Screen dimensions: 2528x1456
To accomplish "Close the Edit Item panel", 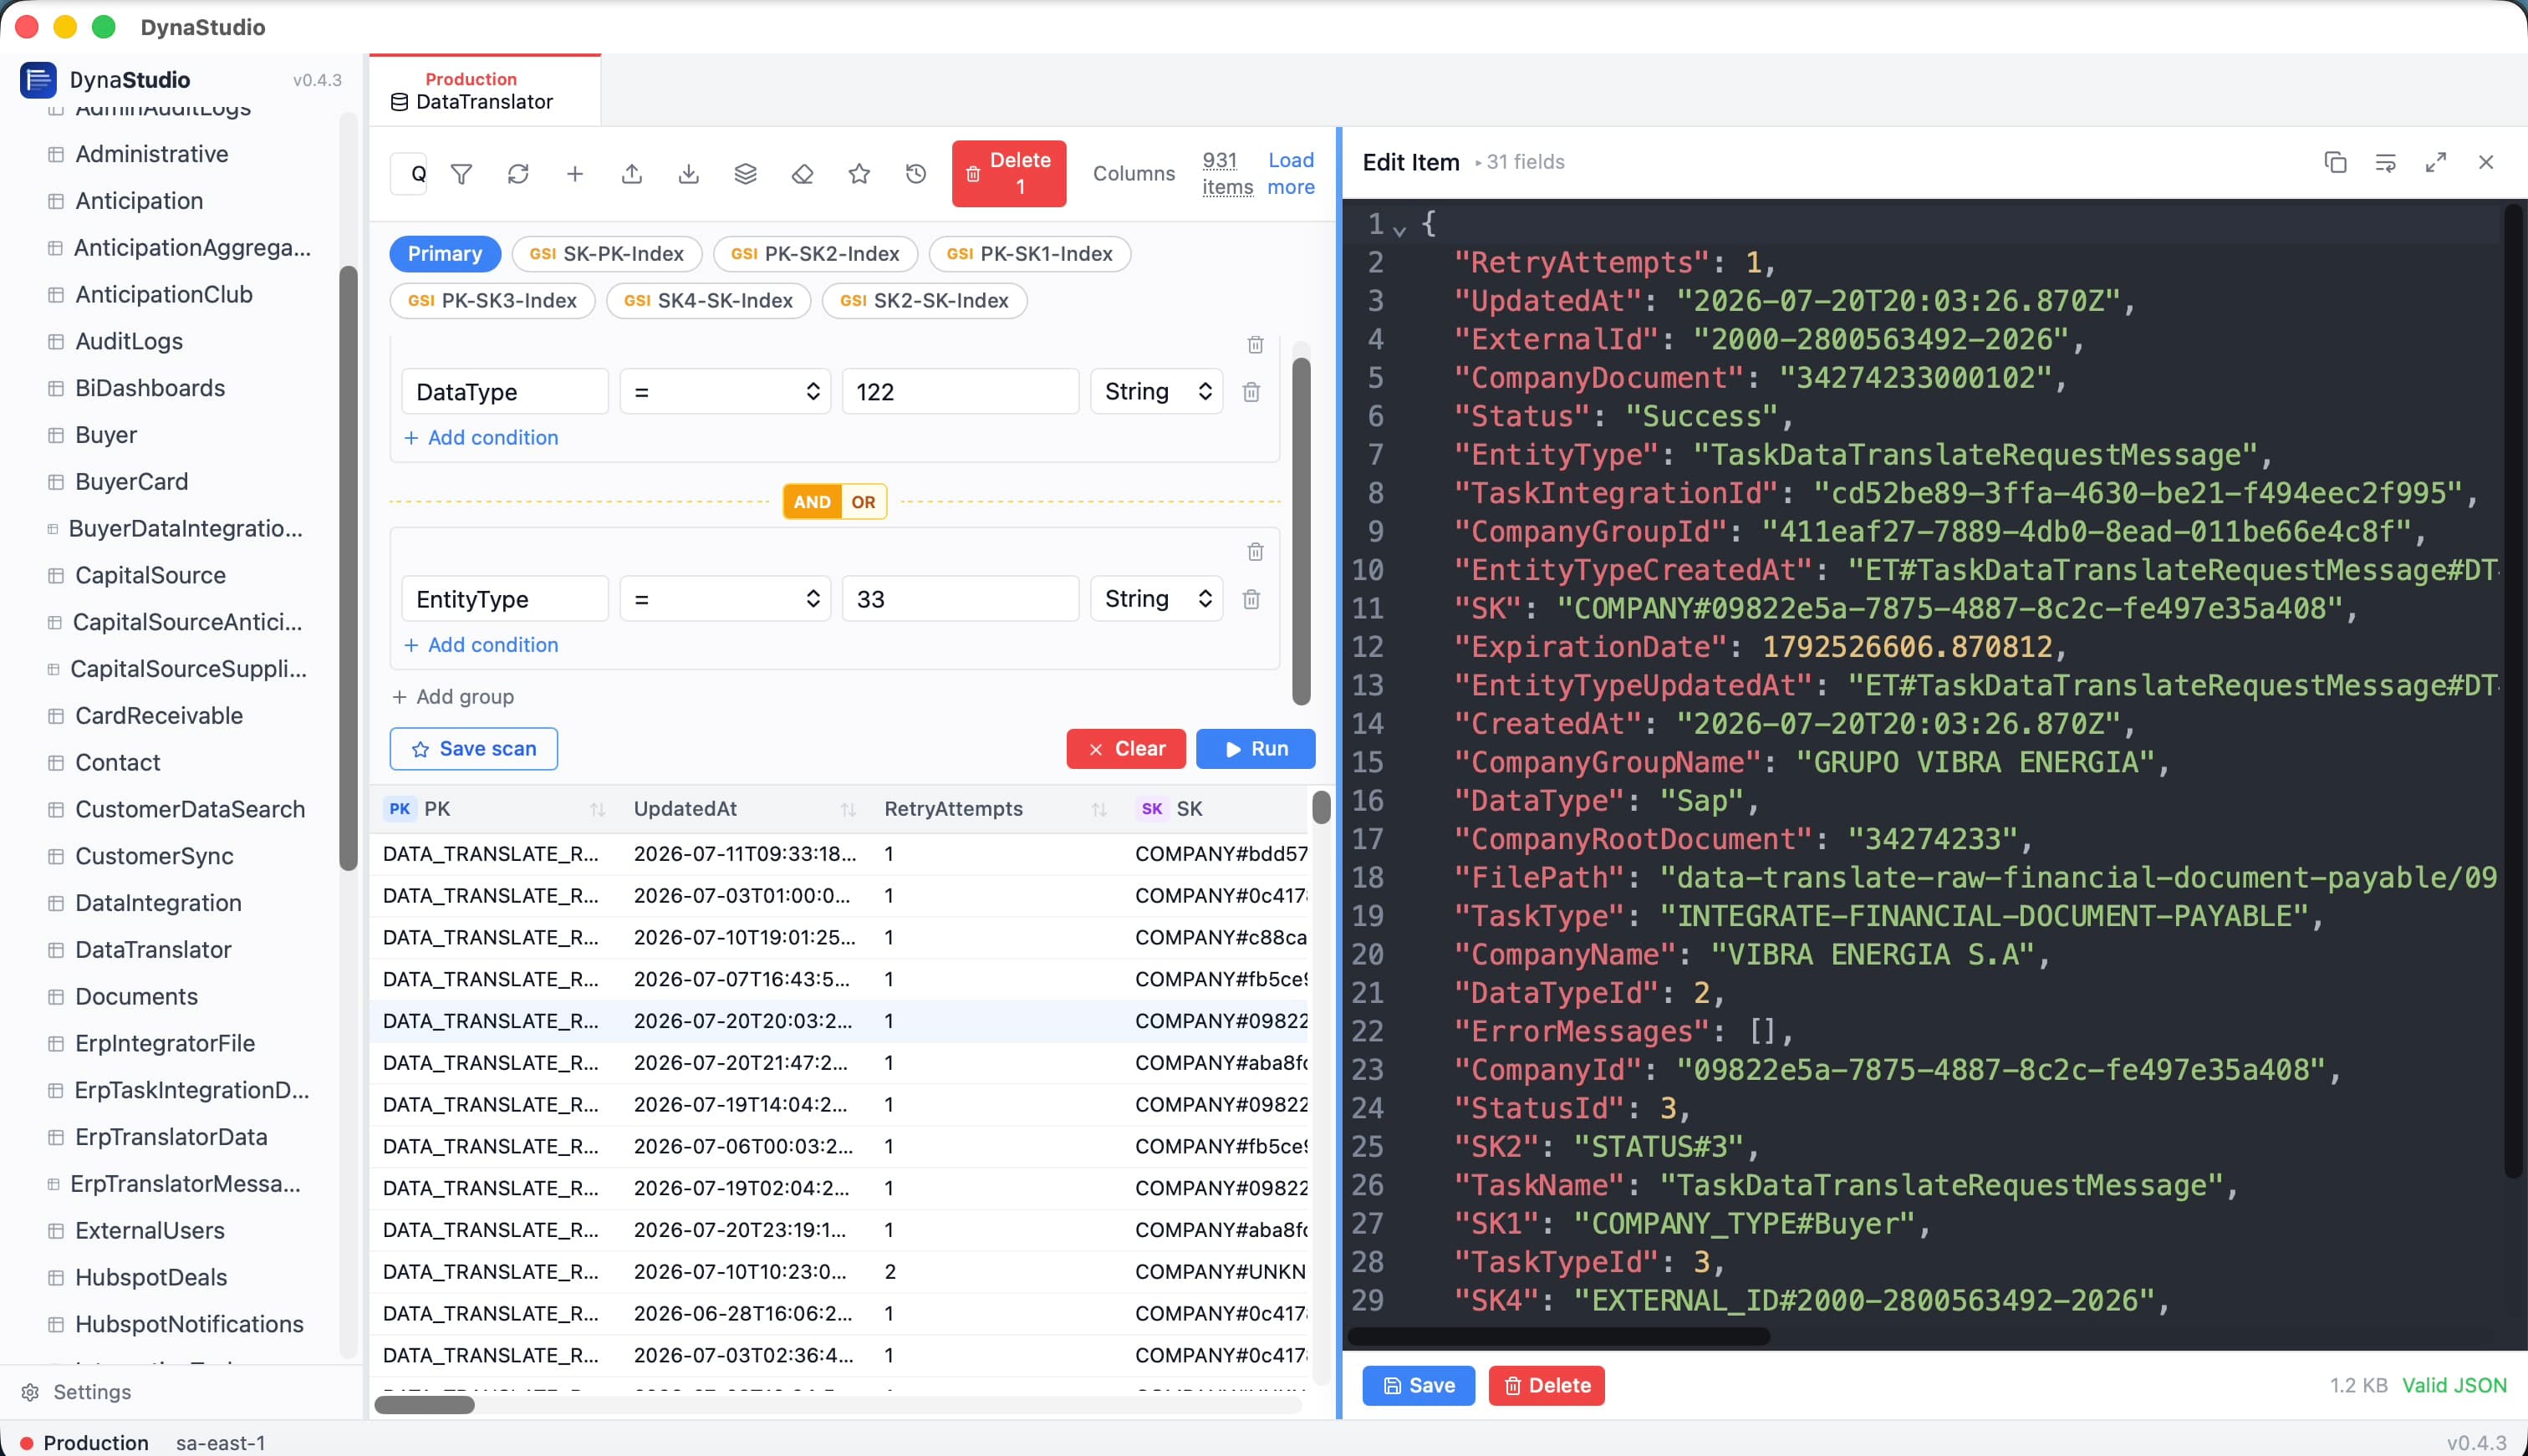I will [x=2486, y=162].
